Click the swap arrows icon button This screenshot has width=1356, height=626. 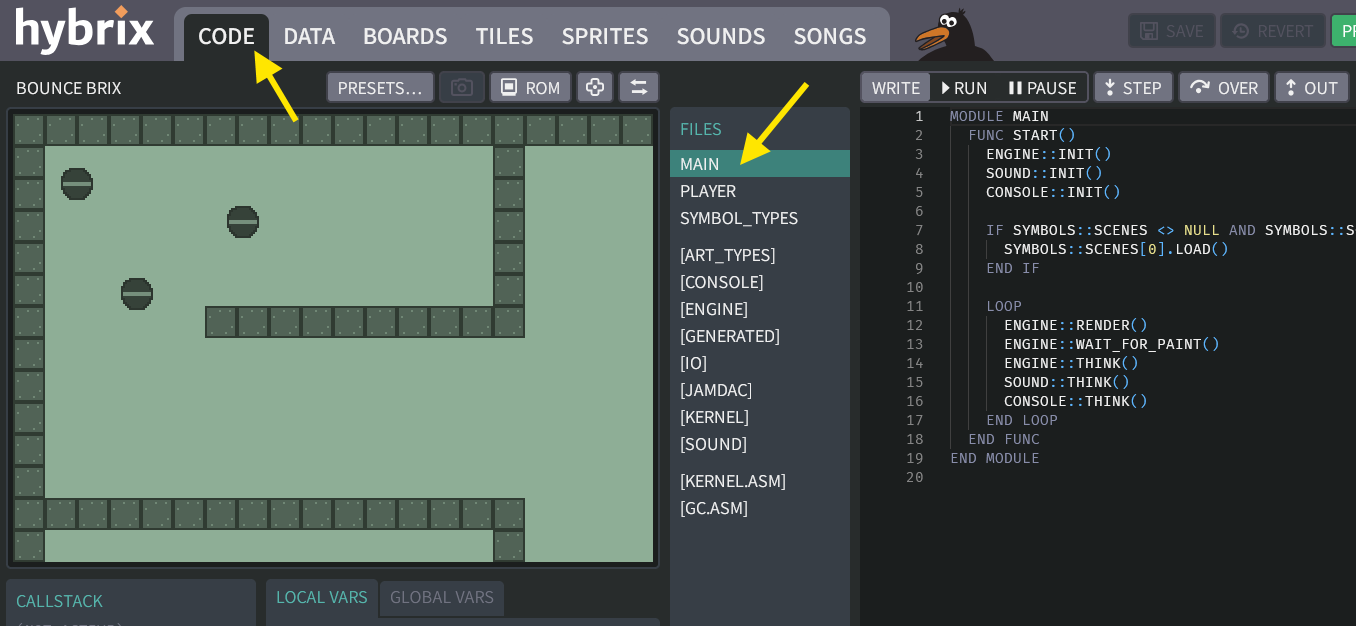click(x=638, y=87)
